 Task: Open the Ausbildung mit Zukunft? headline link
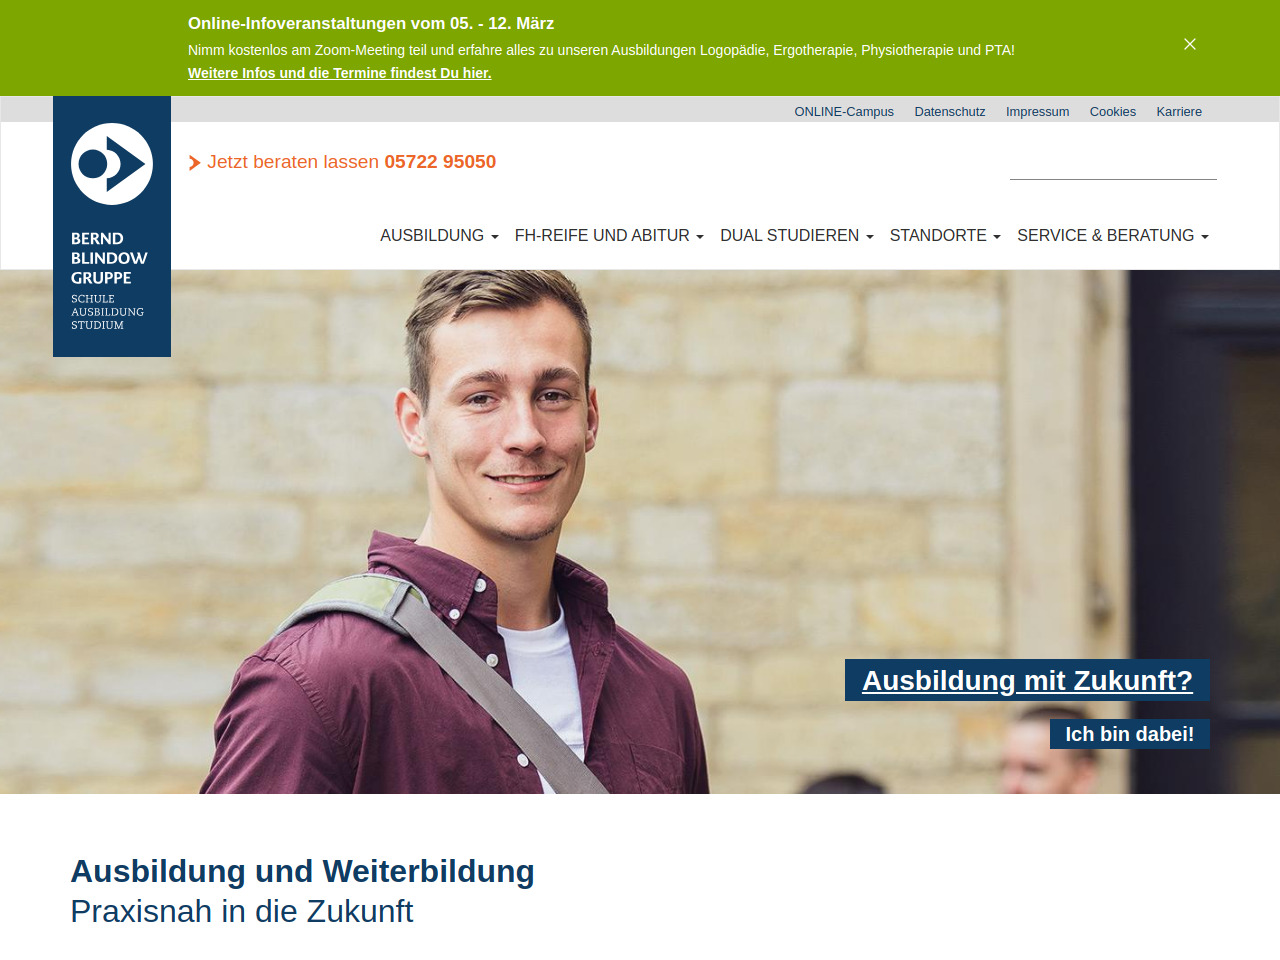(1027, 680)
